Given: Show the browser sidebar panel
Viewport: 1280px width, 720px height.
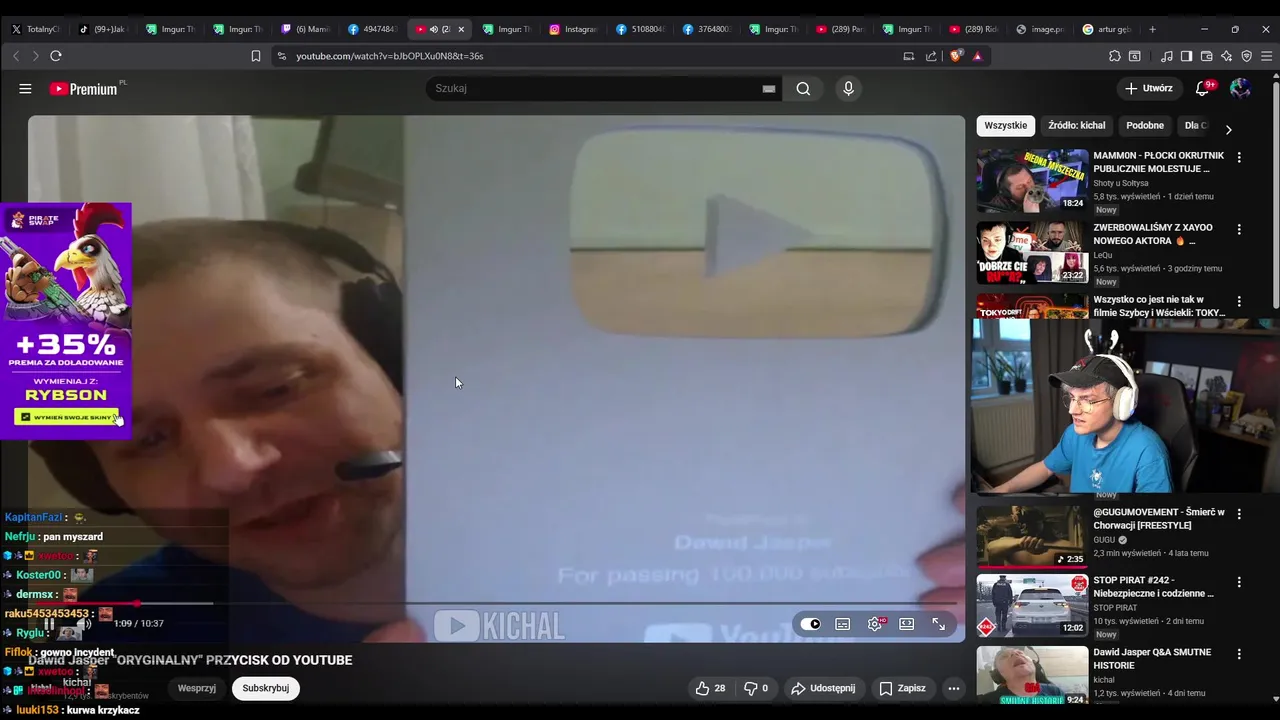Looking at the screenshot, I should coord(1186,56).
